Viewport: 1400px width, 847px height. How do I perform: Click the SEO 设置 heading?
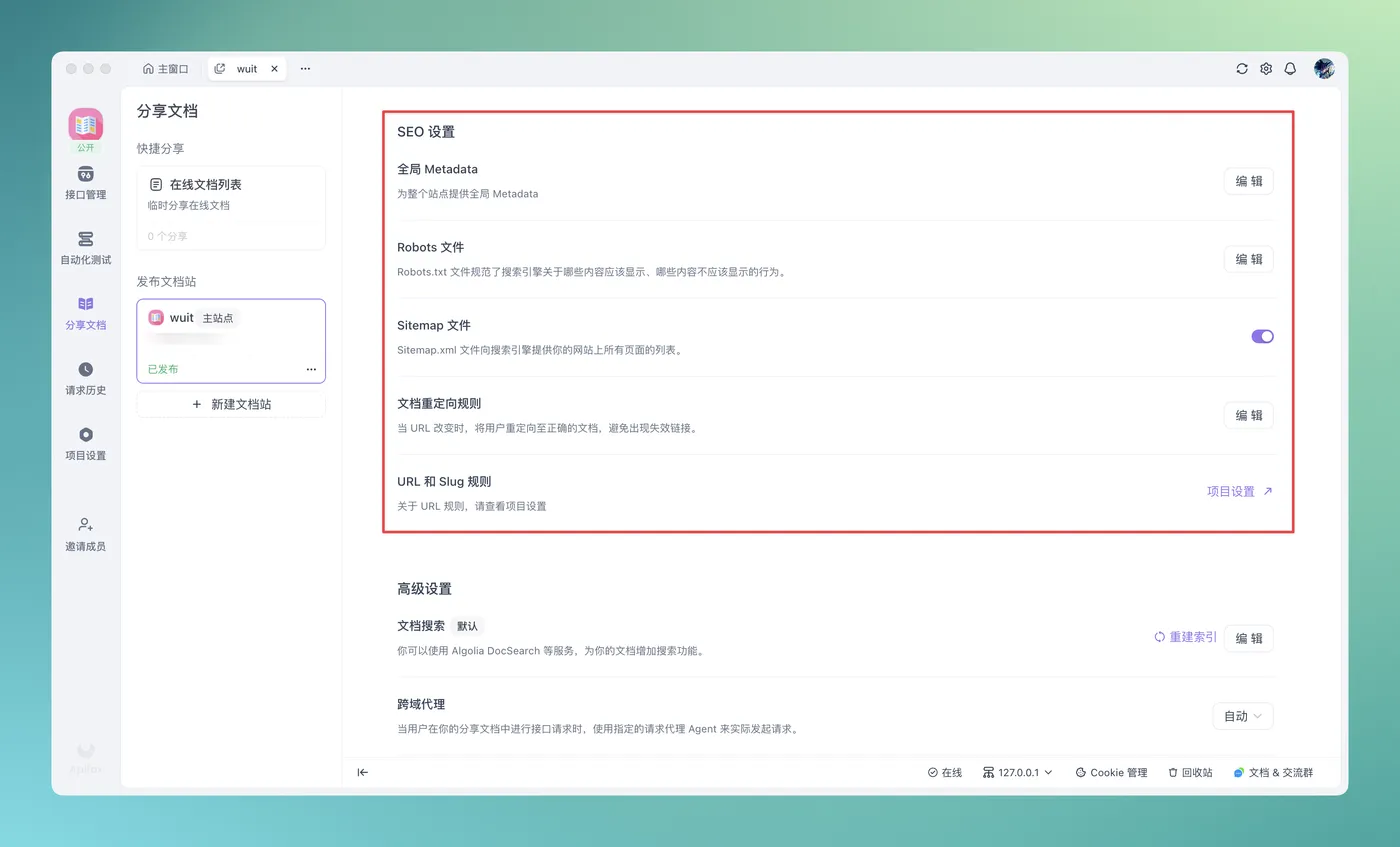426,132
